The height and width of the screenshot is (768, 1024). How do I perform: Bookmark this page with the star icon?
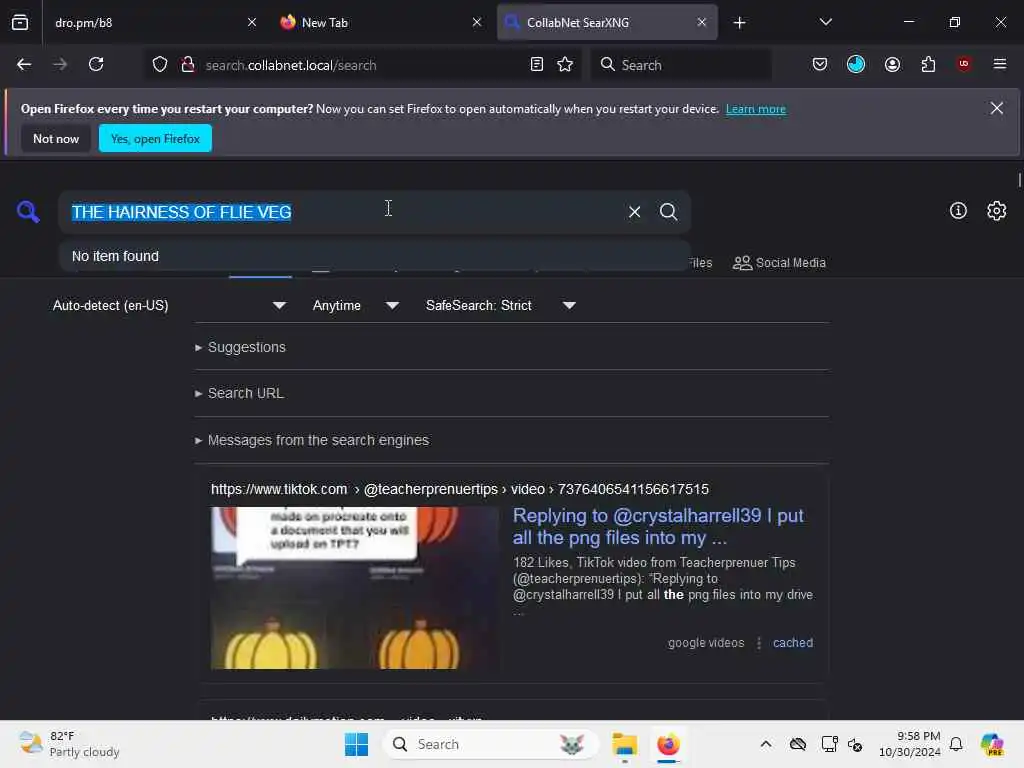coord(565,65)
